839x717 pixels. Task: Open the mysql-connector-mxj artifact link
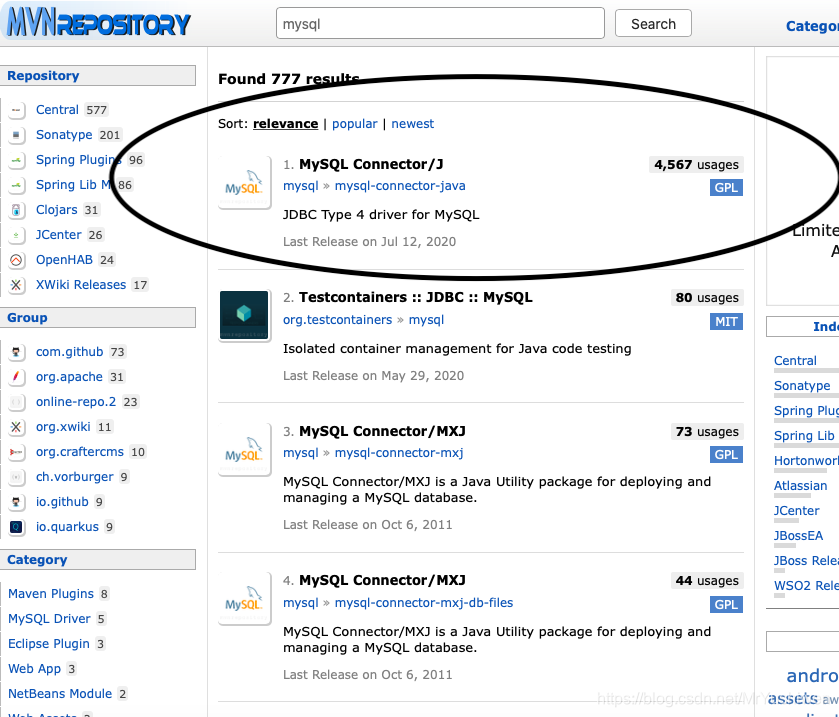coord(399,453)
